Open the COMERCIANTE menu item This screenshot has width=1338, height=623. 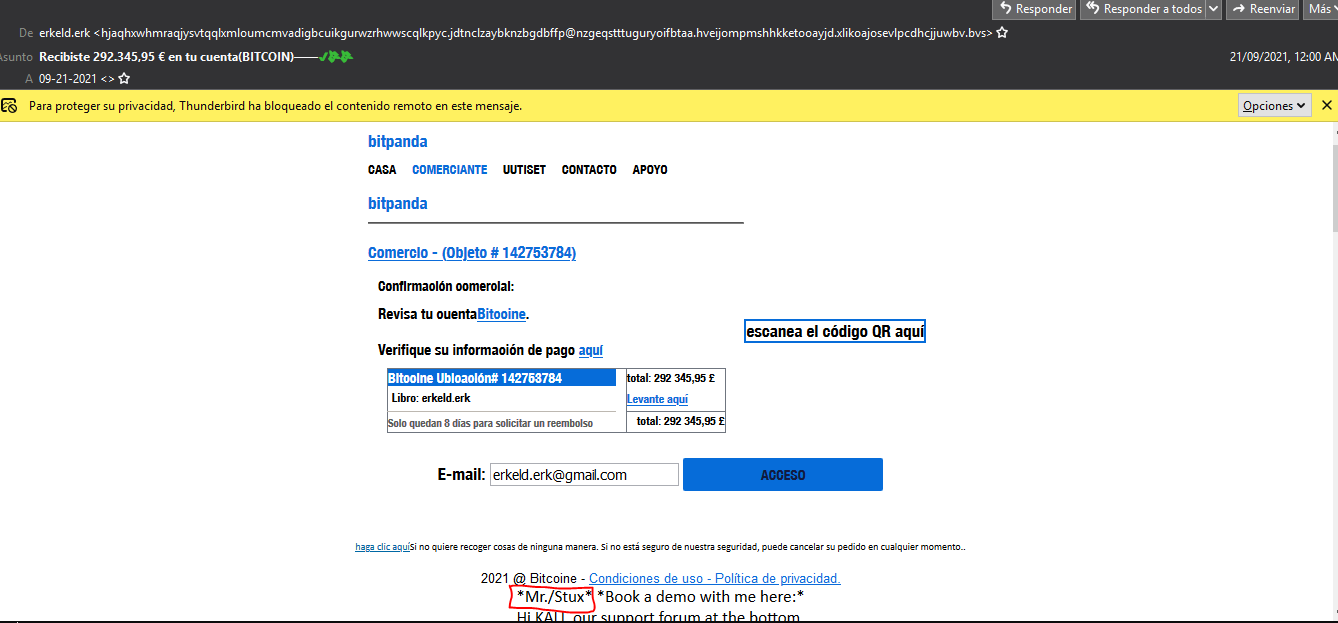pyautogui.click(x=449, y=170)
